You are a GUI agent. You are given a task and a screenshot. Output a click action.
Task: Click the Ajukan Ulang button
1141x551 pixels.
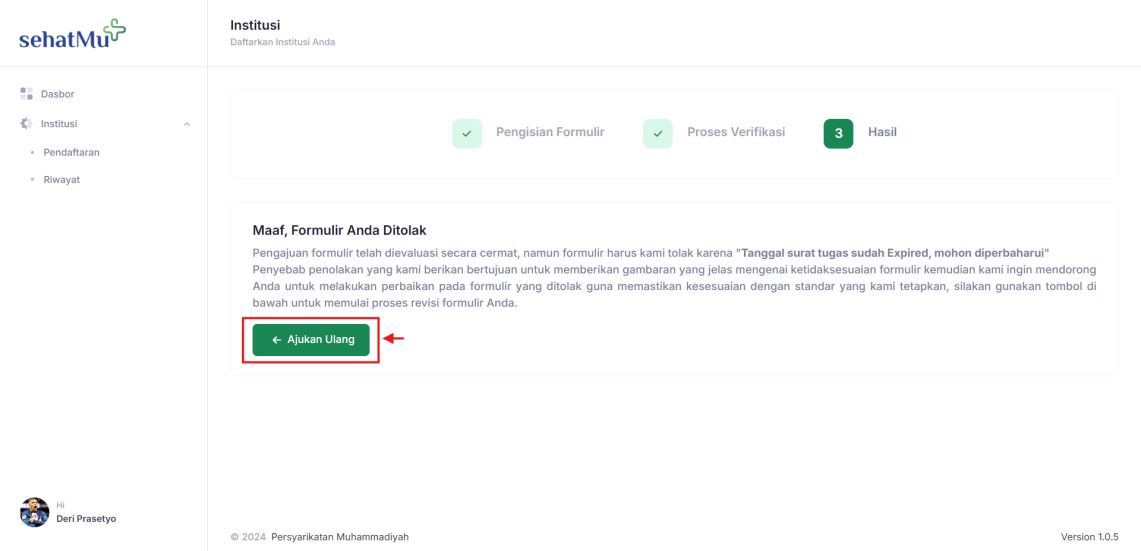tap(311, 340)
